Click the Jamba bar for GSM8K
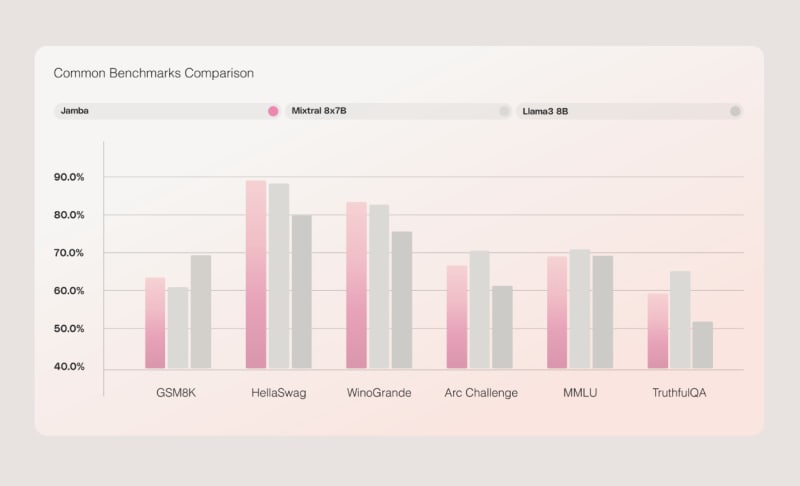800x486 pixels. click(155, 322)
